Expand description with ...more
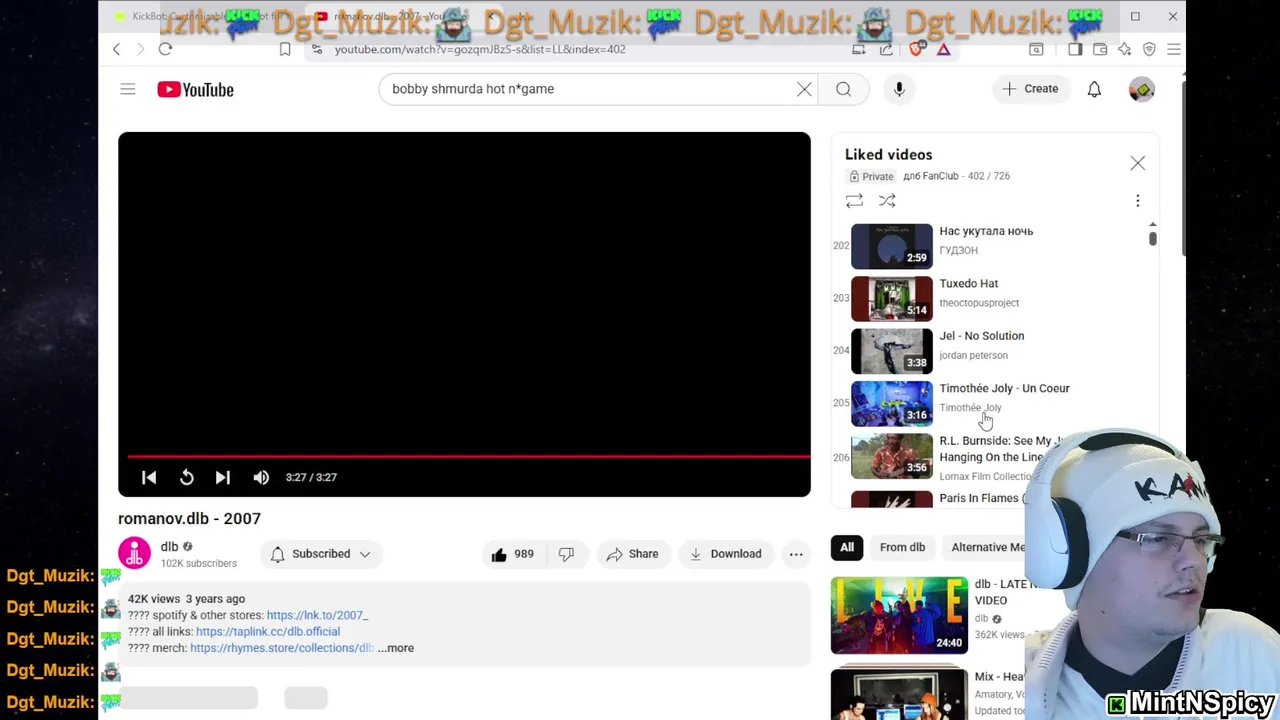 click(396, 648)
